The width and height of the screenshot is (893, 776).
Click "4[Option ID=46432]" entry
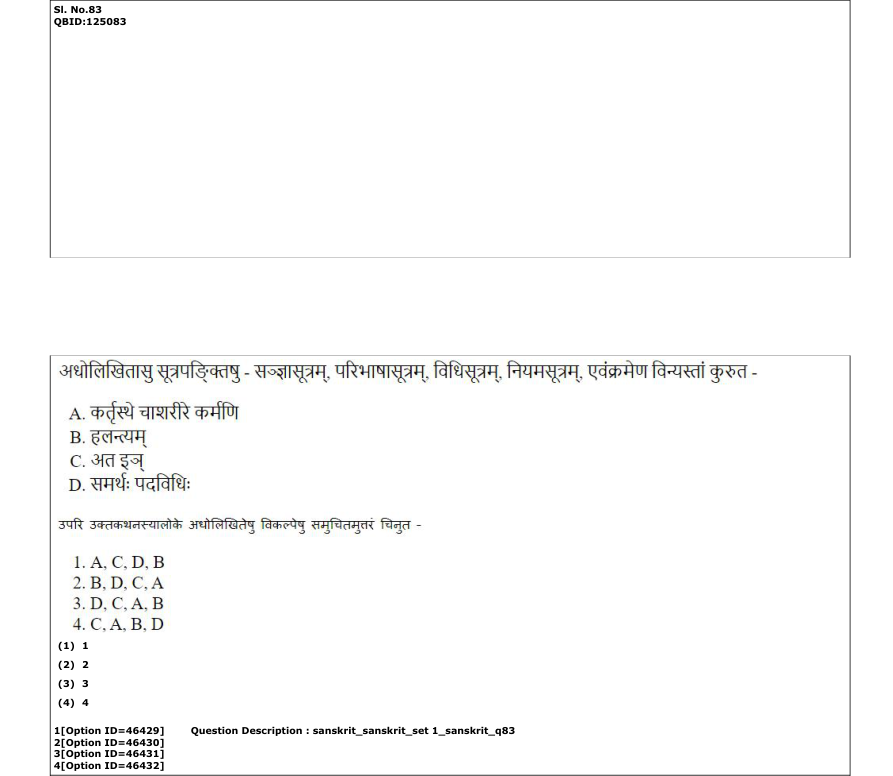(109, 766)
